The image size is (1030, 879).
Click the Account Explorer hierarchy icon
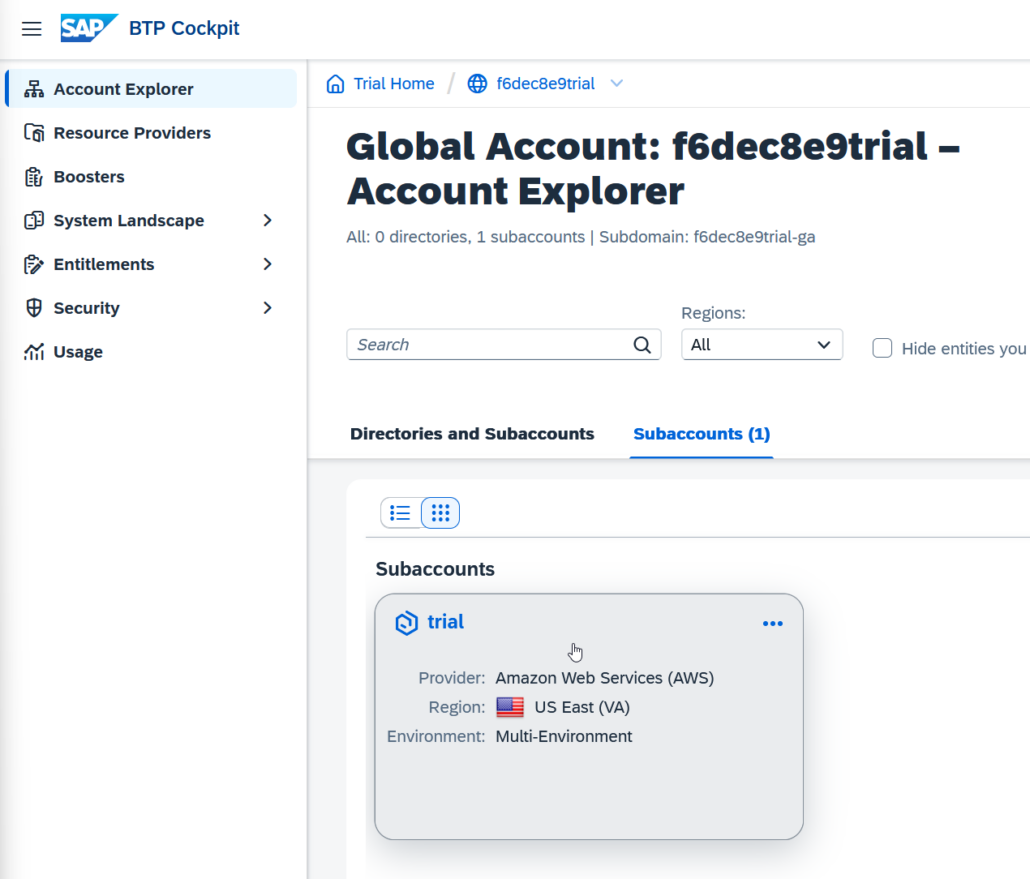click(34, 89)
